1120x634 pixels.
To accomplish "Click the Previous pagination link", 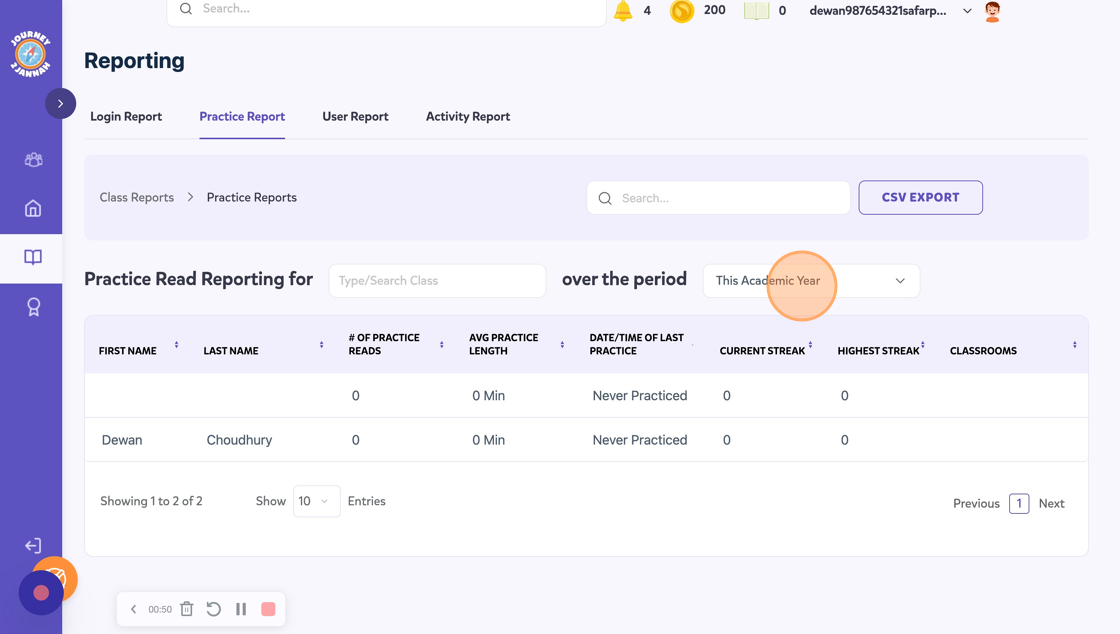I will (x=976, y=503).
